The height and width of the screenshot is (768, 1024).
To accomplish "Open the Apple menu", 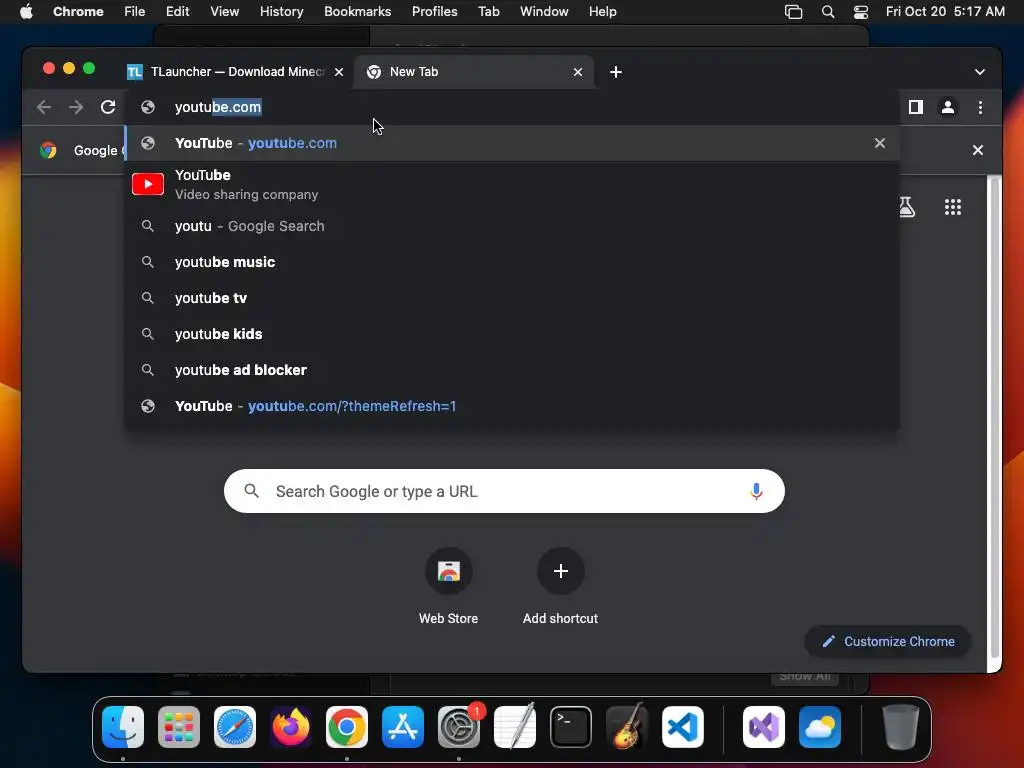I will click(x=26, y=12).
